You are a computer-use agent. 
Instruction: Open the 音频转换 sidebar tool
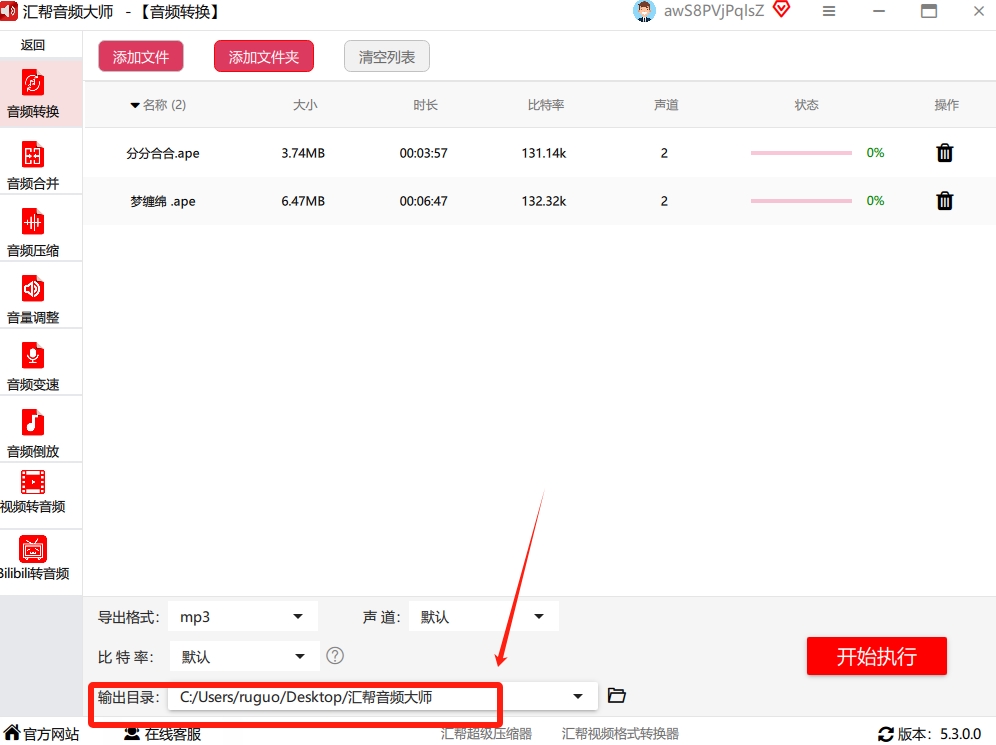33,94
